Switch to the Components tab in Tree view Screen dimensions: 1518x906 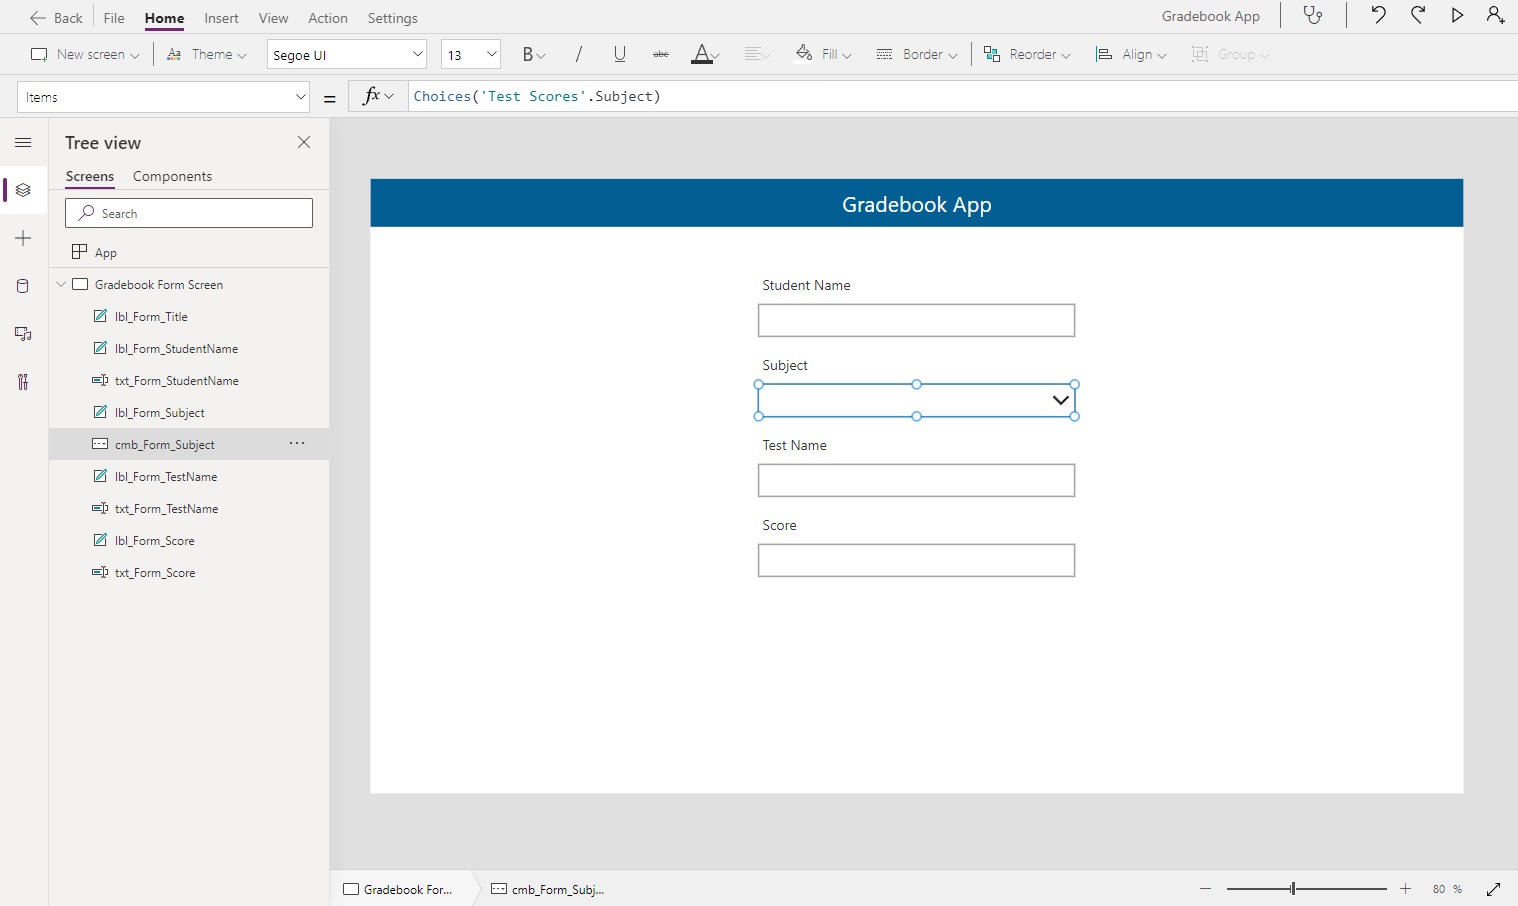172,176
